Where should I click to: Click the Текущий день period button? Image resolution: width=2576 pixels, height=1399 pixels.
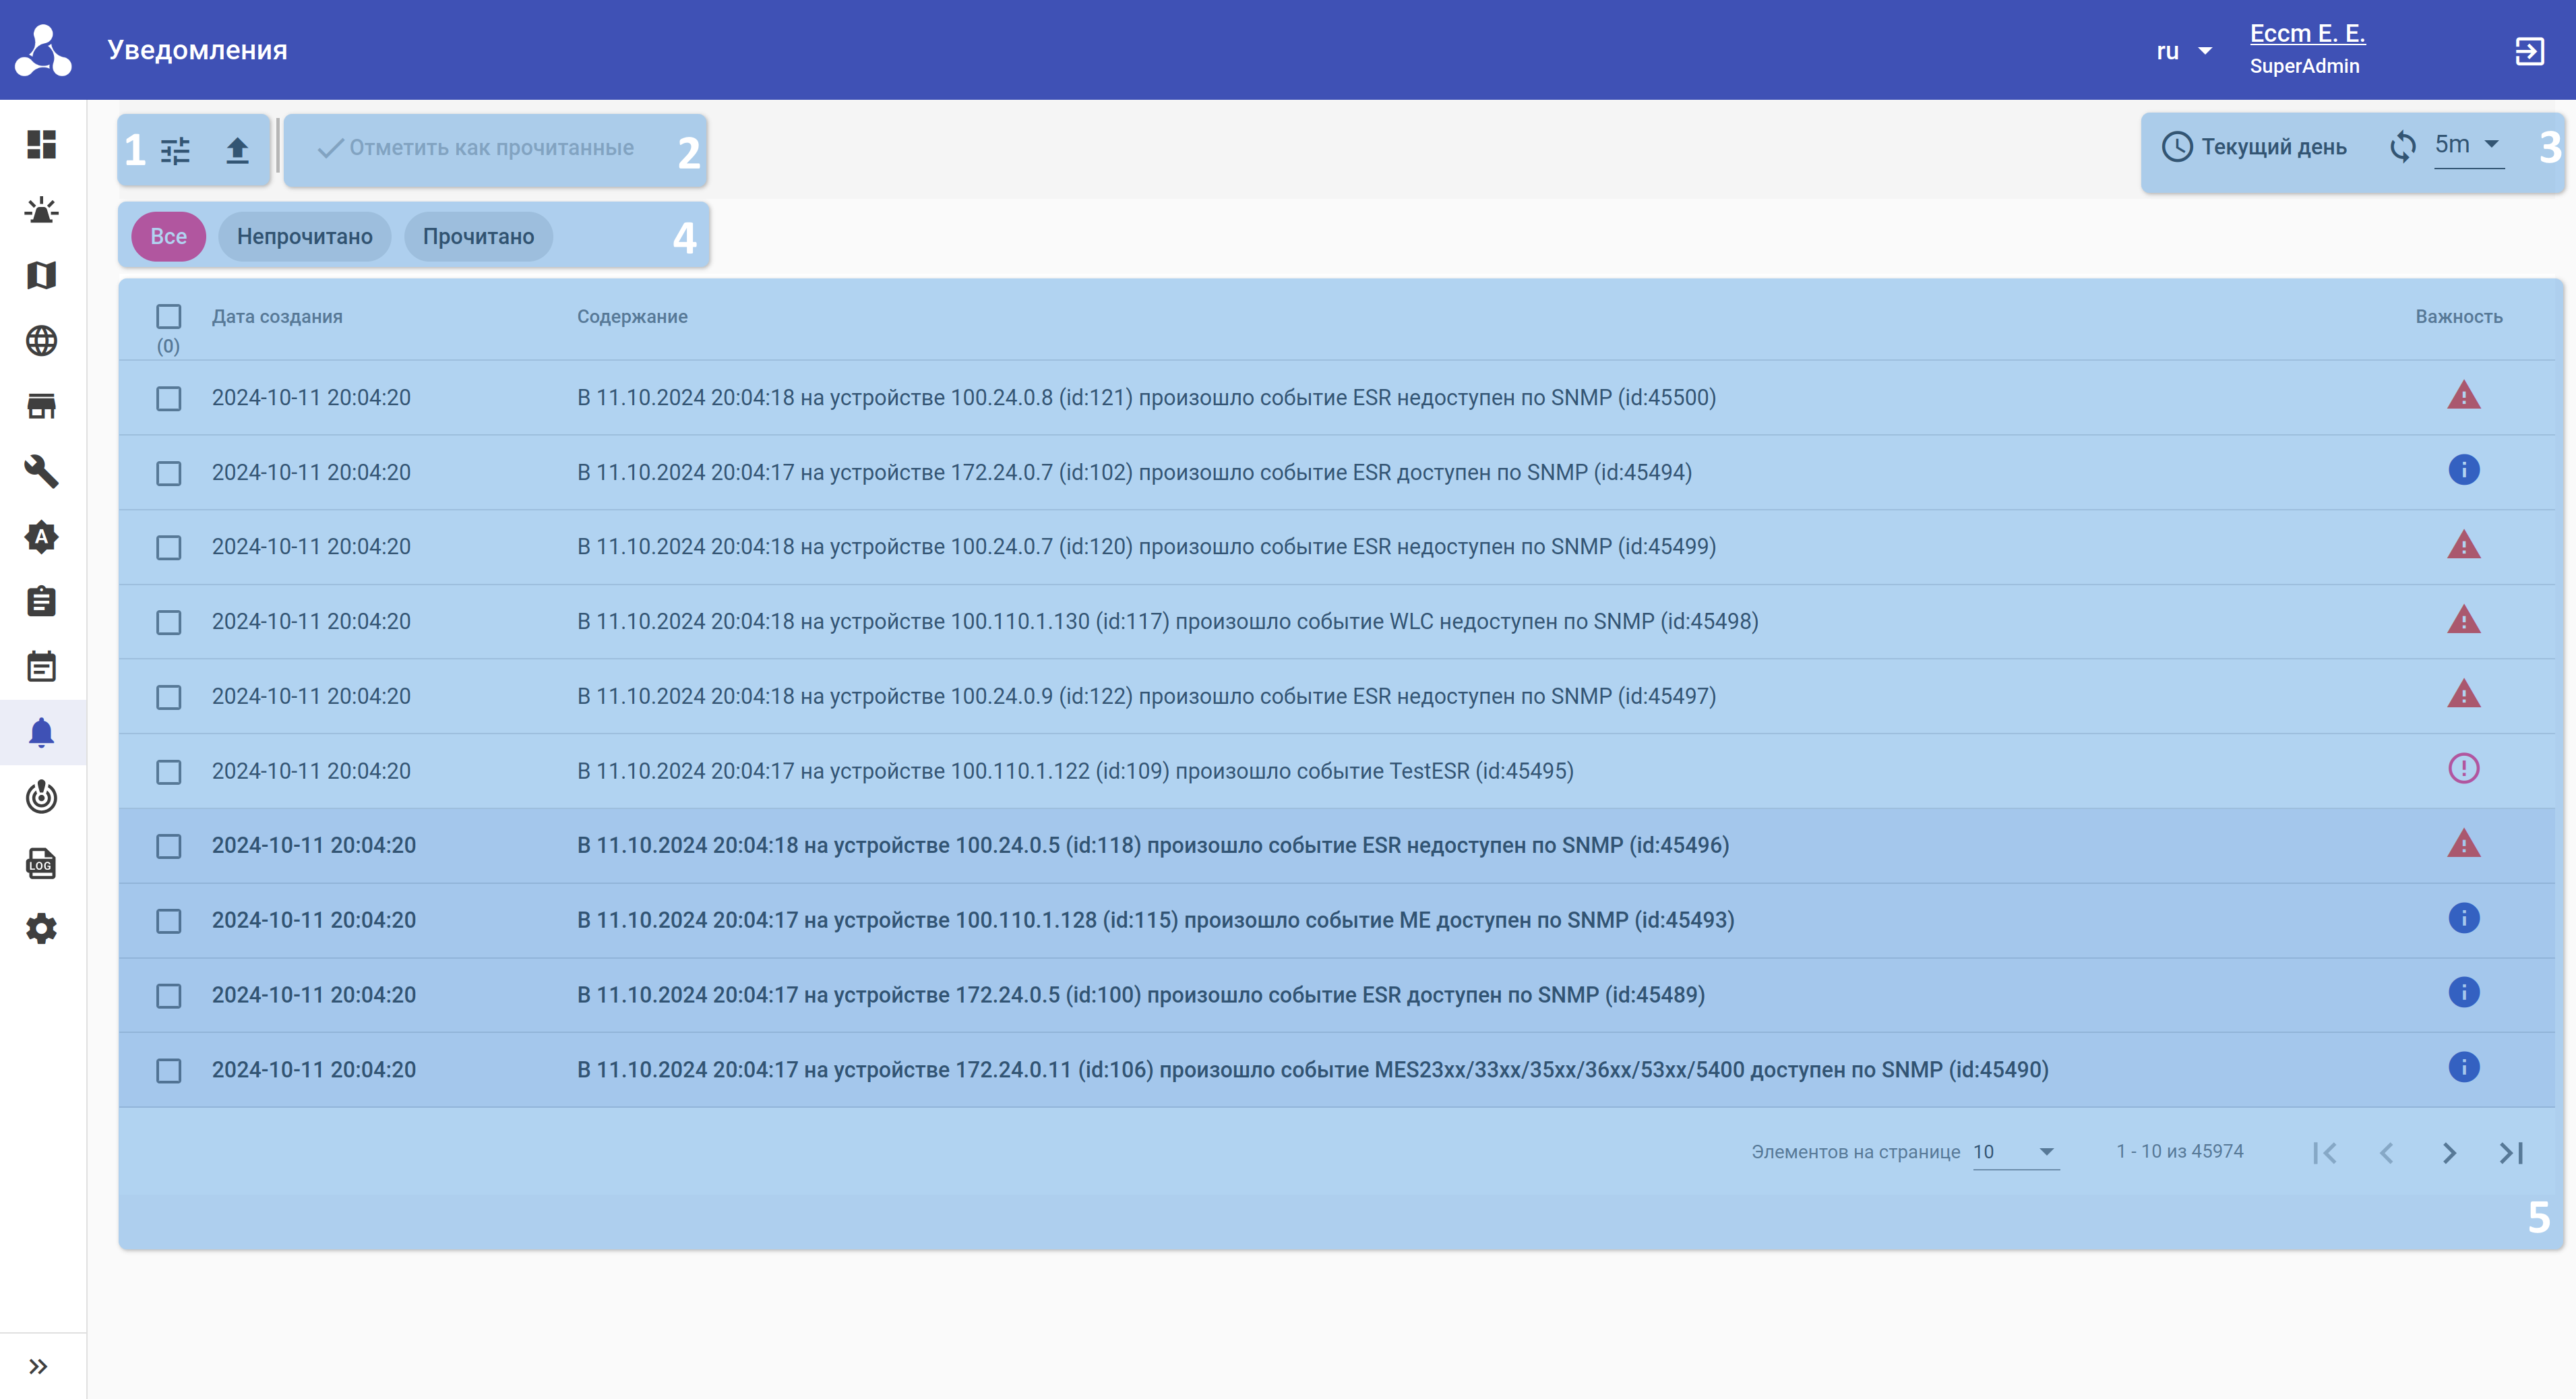[2254, 147]
